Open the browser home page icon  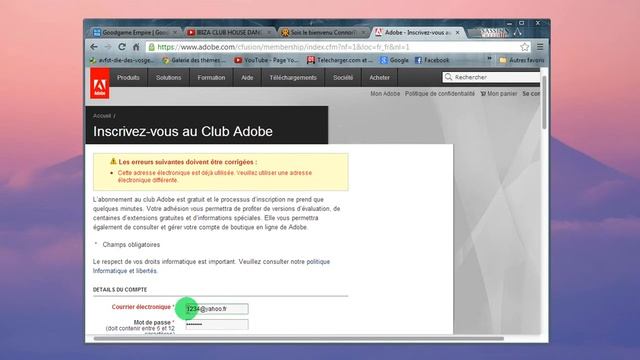[136, 47]
